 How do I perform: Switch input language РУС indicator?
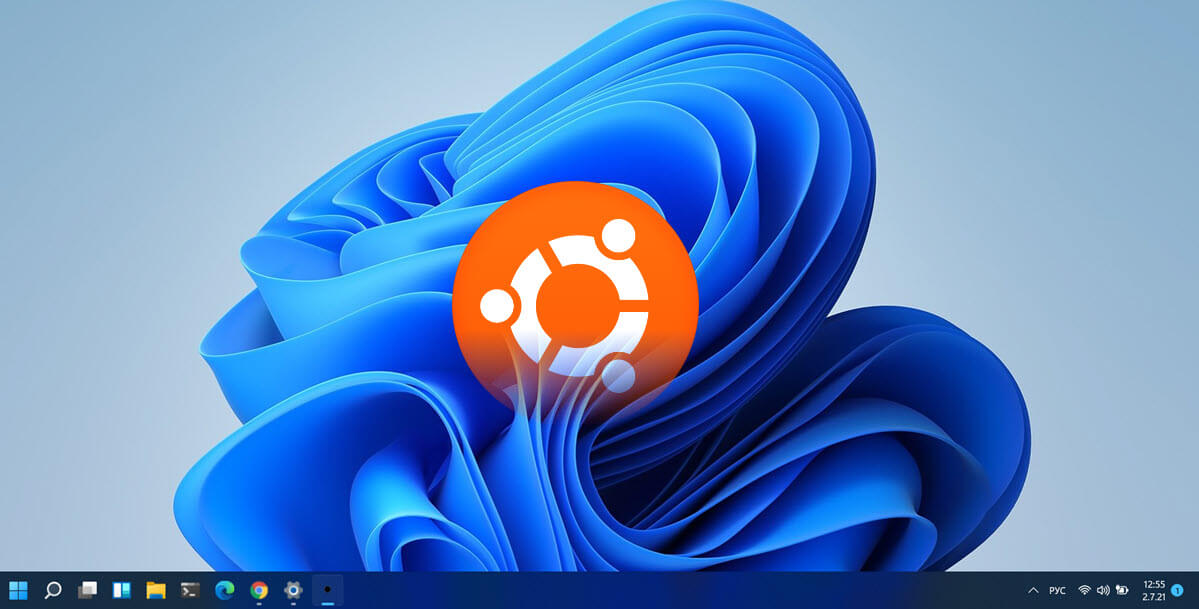click(x=1058, y=591)
